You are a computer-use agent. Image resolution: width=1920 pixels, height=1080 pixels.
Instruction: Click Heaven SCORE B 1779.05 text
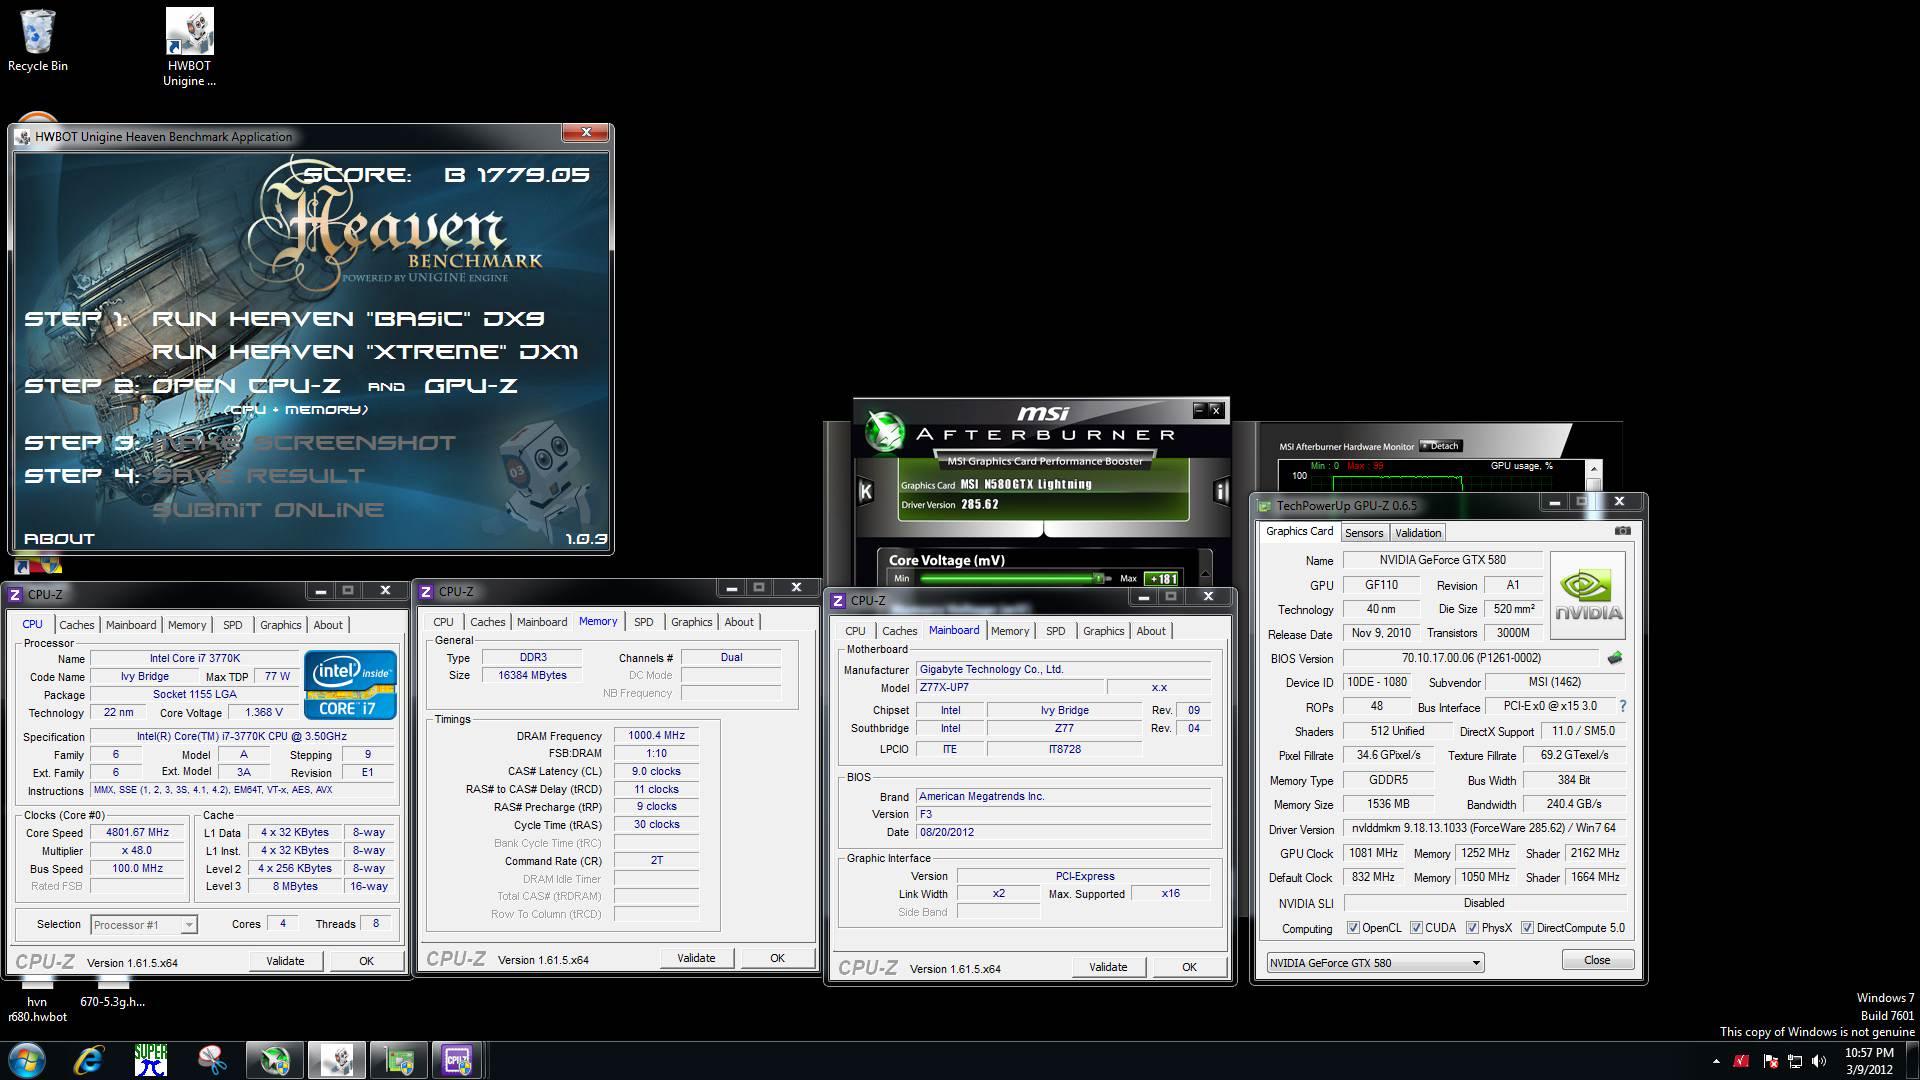(x=446, y=175)
